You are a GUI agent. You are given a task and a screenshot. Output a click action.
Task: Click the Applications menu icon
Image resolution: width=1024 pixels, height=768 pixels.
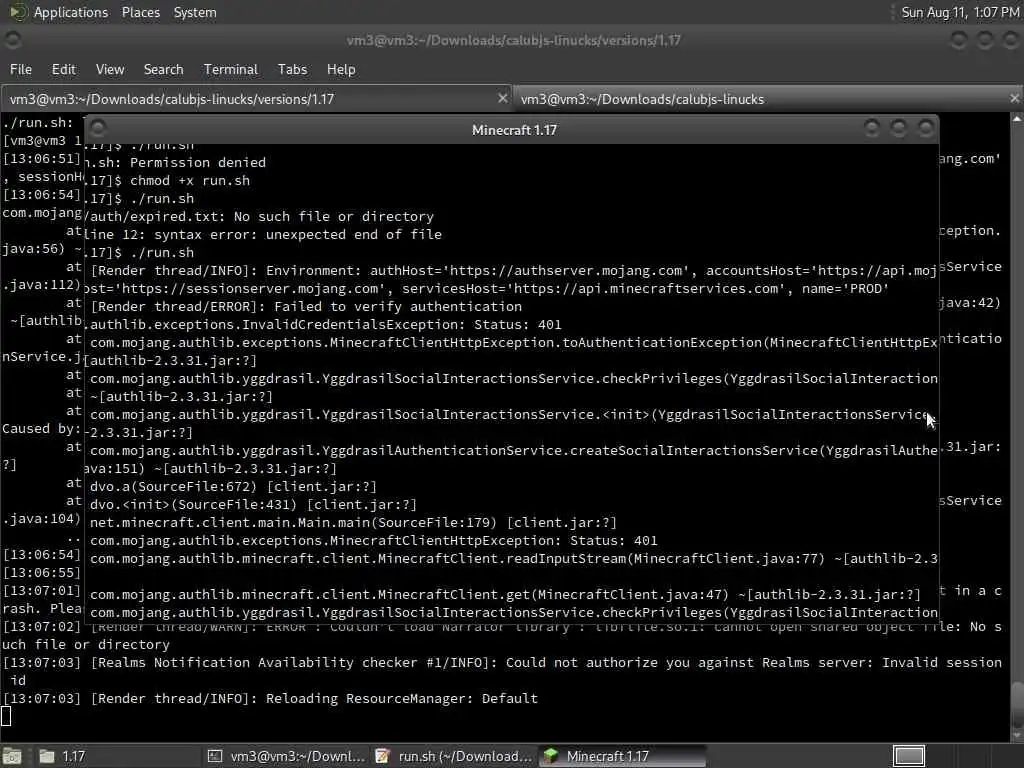point(18,12)
